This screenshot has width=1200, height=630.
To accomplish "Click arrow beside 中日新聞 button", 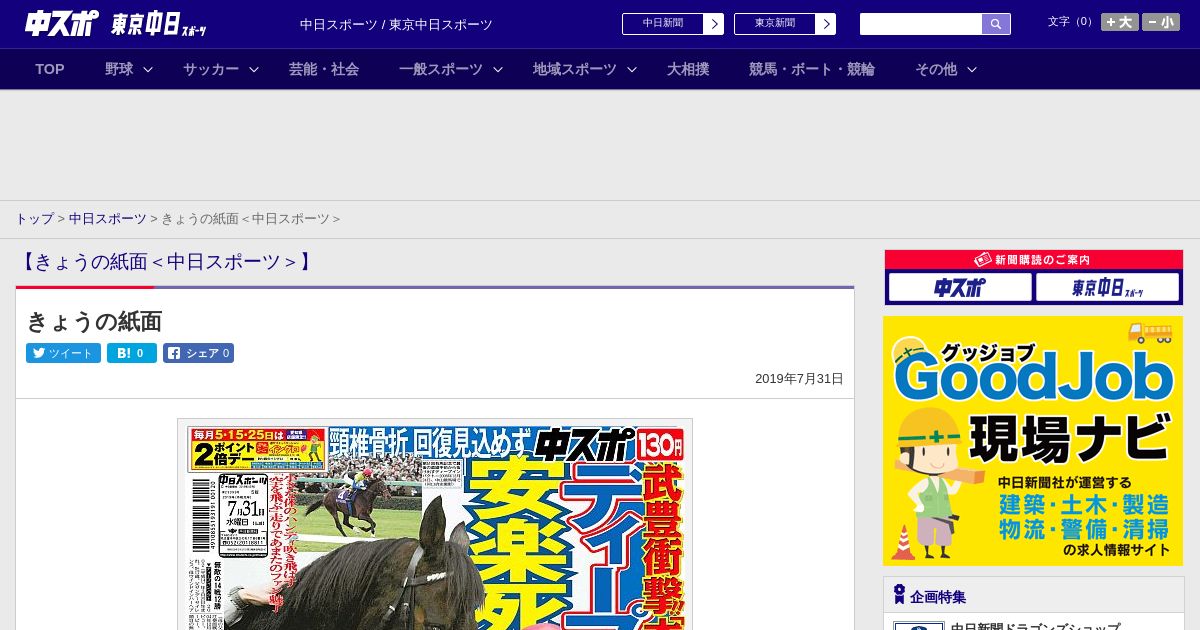I will (714, 24).
